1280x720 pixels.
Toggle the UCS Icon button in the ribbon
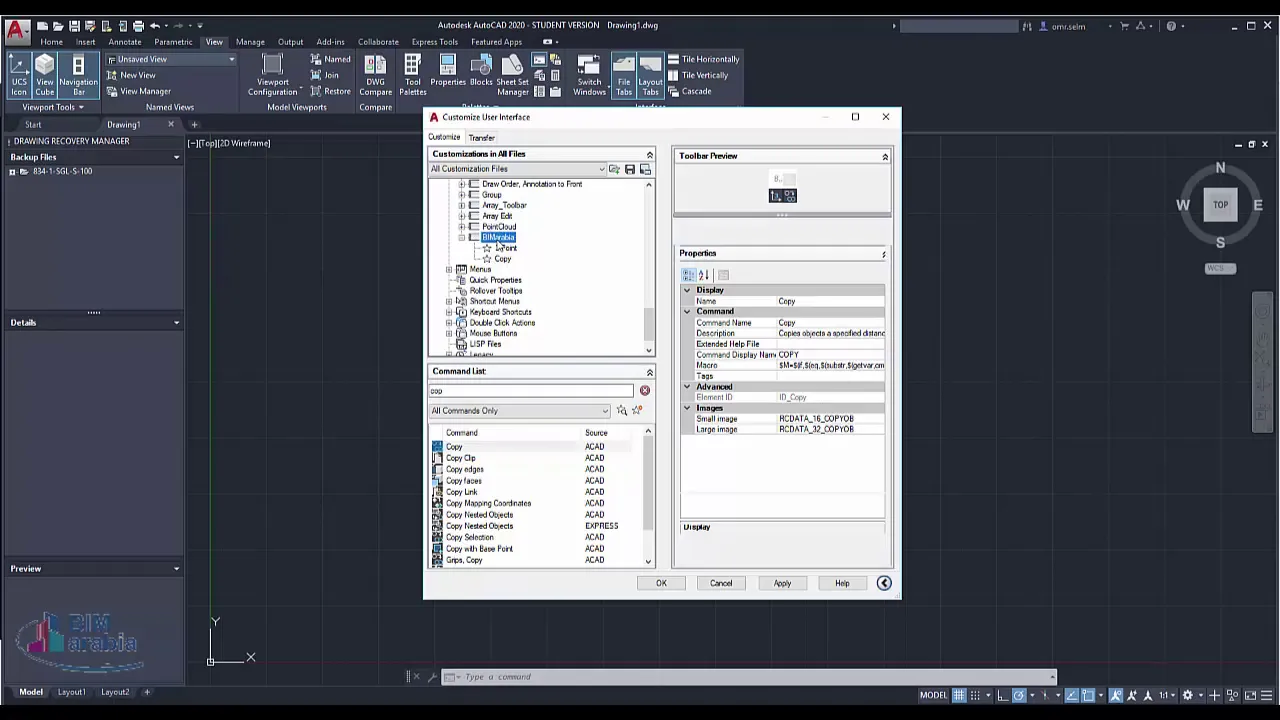[x=19, y=76]
